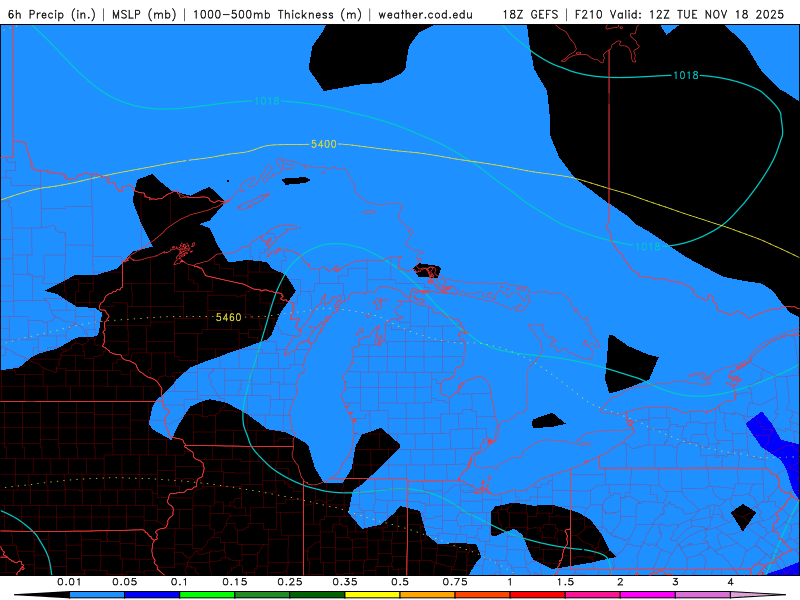Click the violet 3 inch legend swatch
Viewport: 800px width, 600px height.
703,595
